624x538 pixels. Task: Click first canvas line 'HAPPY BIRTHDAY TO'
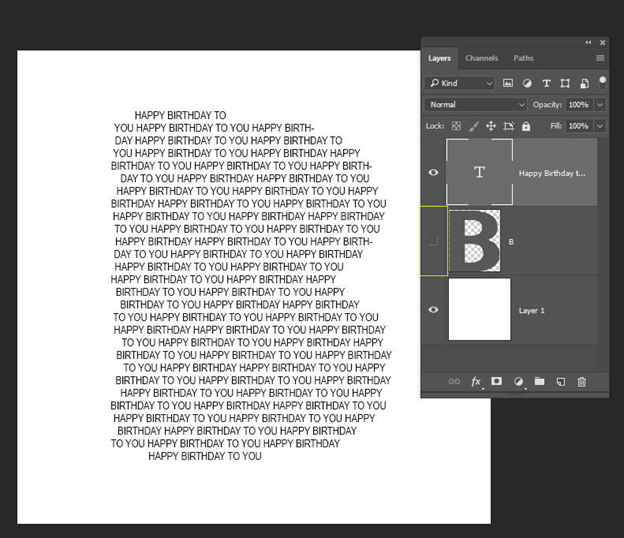coord(180,115)
